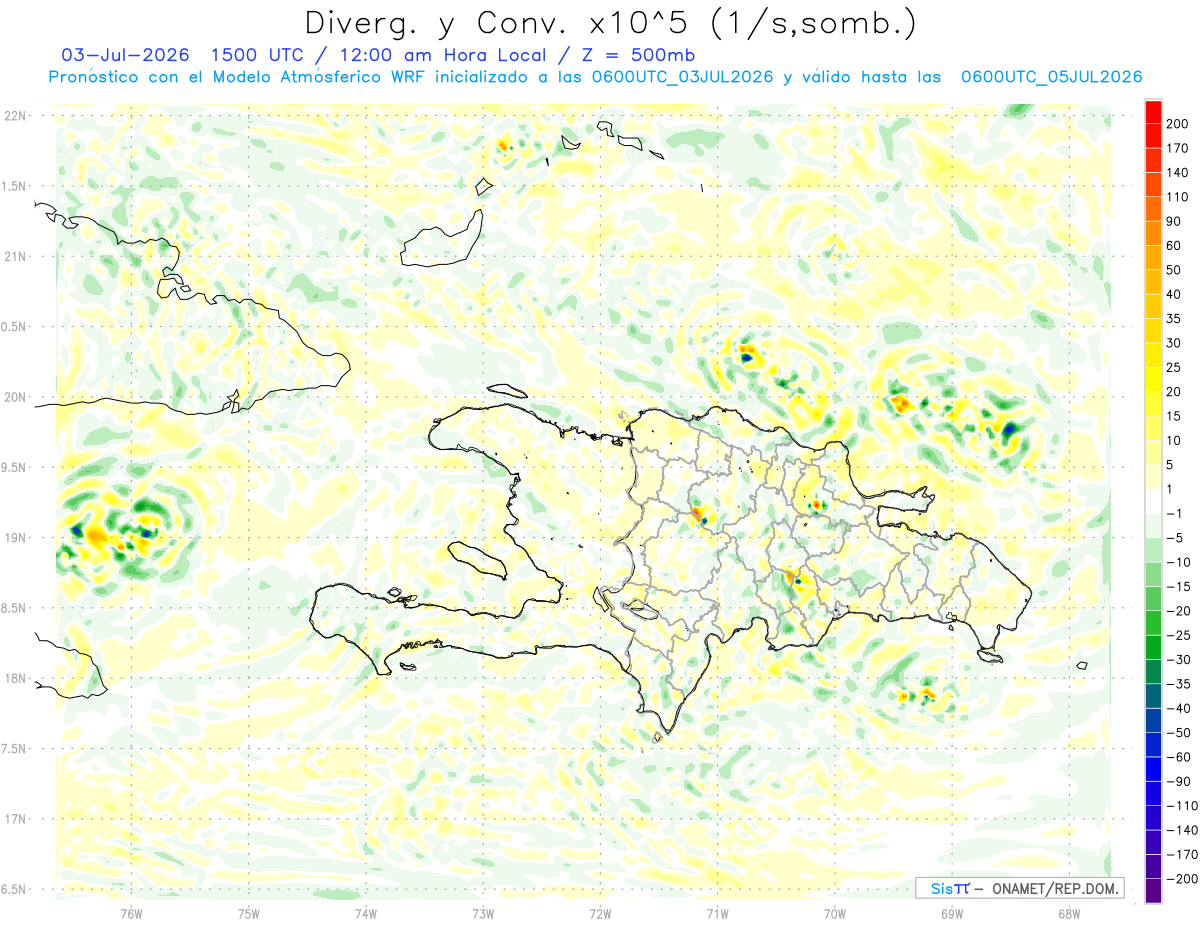Click '0600UTC_05JUL2026' valid-until time text
This screenshot has height=927, width=1200.
point(1051,77)
